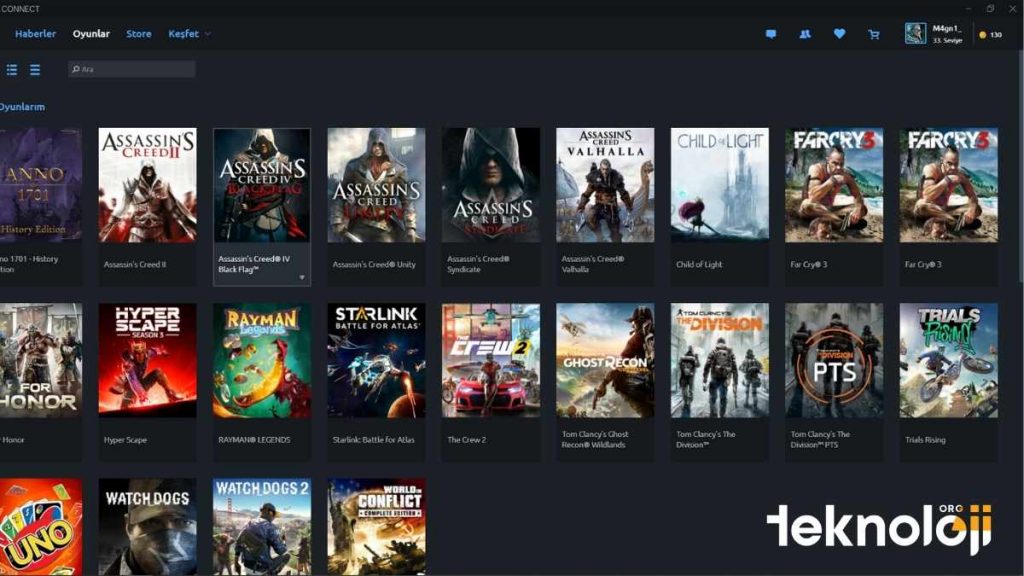1024x576 pixels.
Task: Click the M4gn1_ profile avatar
Action: pyautogui.click(x=915, y=33)
